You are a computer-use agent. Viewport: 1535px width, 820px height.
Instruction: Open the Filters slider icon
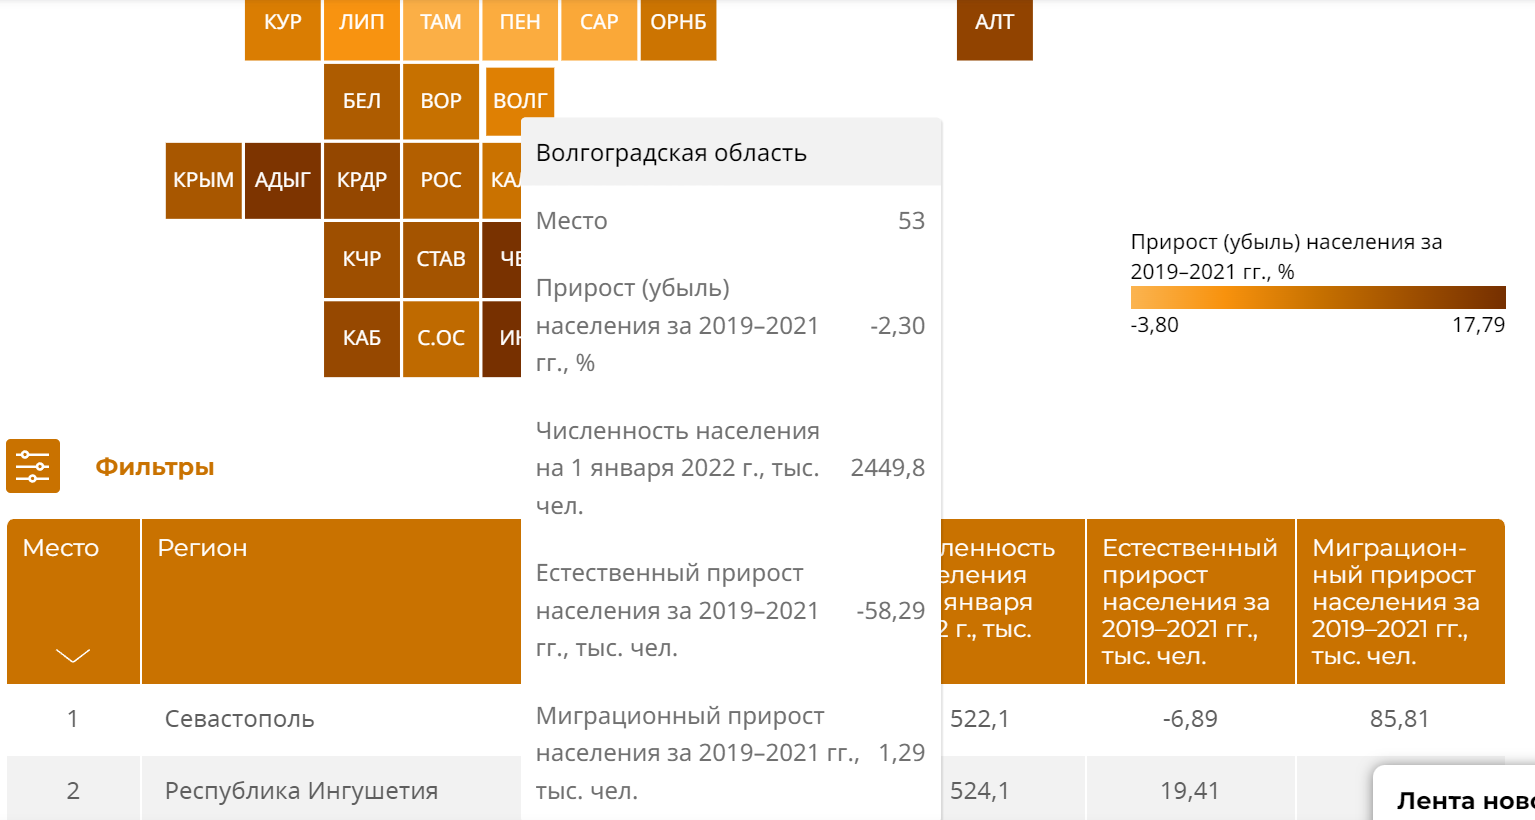pyautogui.click(x=33, y=466)
